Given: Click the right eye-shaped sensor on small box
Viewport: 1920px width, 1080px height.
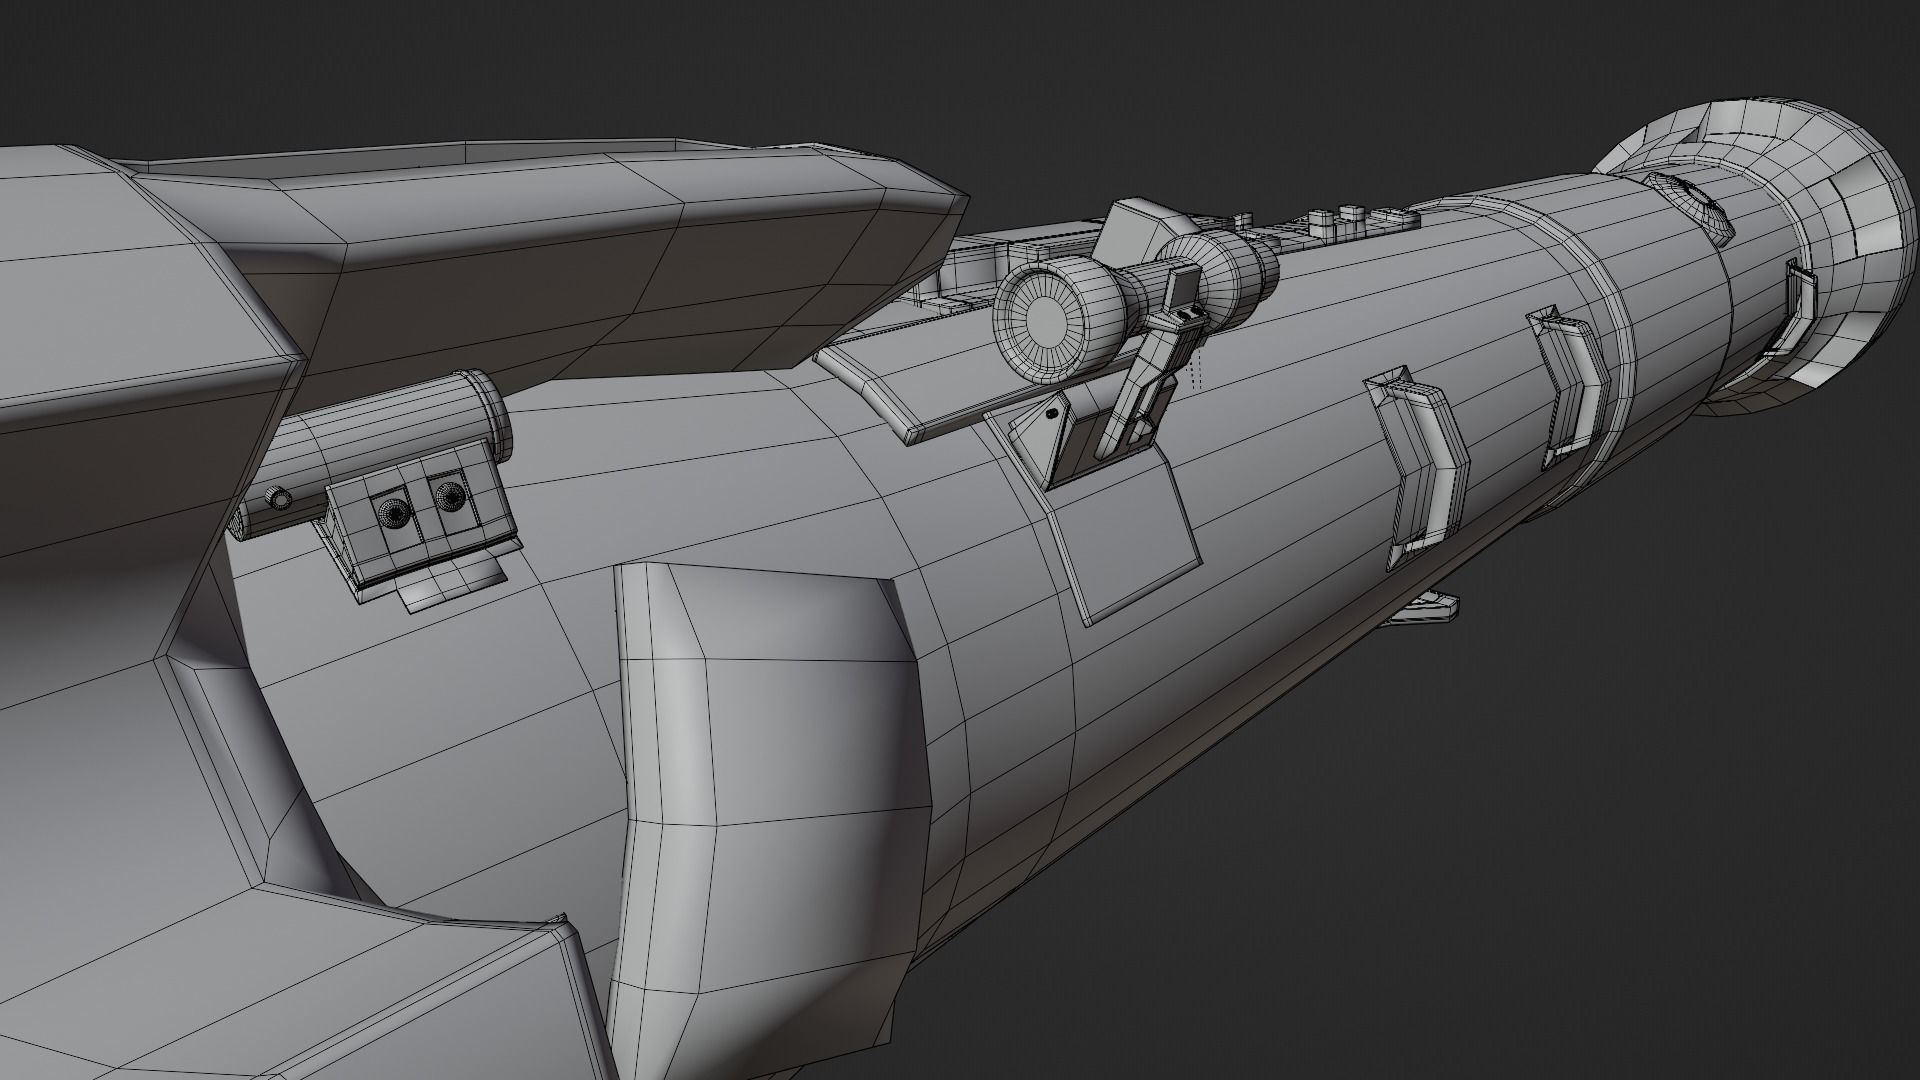Looking at the screenshot, I should pos(450,496).
